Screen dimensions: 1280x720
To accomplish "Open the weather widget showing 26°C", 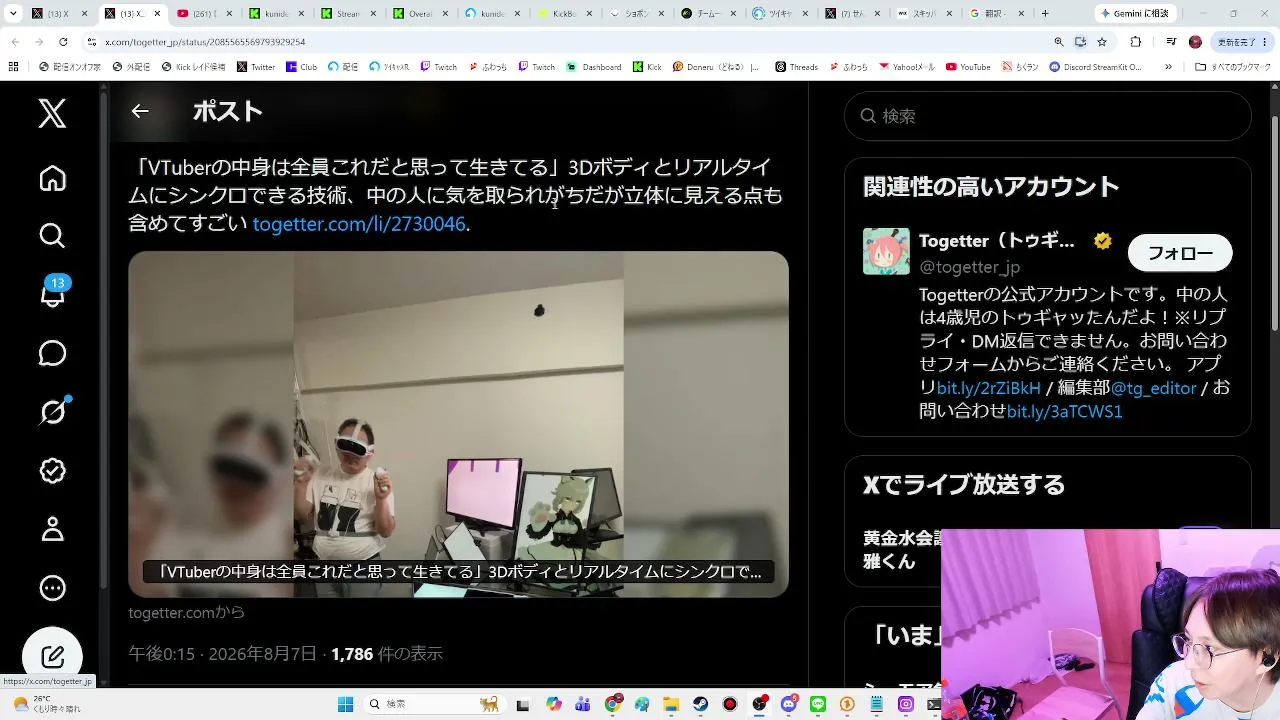I will click(x=47, y=704).
